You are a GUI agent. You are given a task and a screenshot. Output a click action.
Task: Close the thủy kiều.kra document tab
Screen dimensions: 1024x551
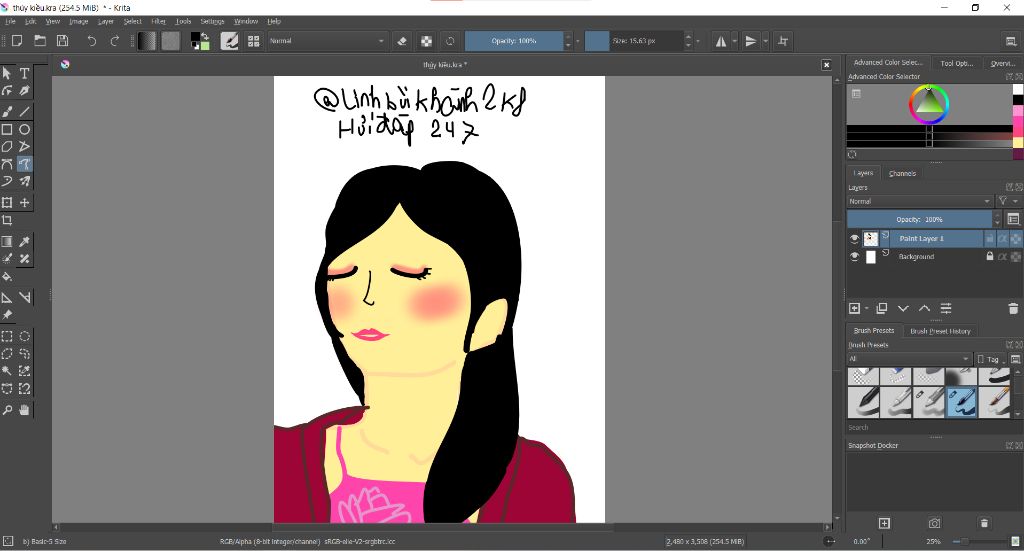click(x=827, y=65)
